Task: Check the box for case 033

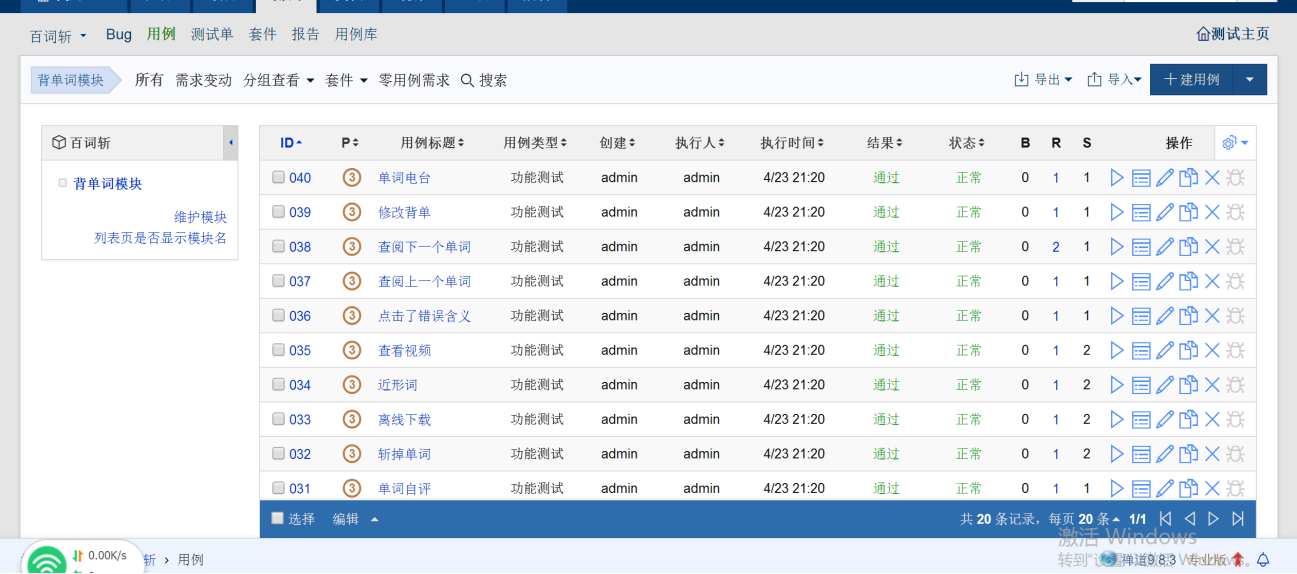Action: click(x=278, y=419)
